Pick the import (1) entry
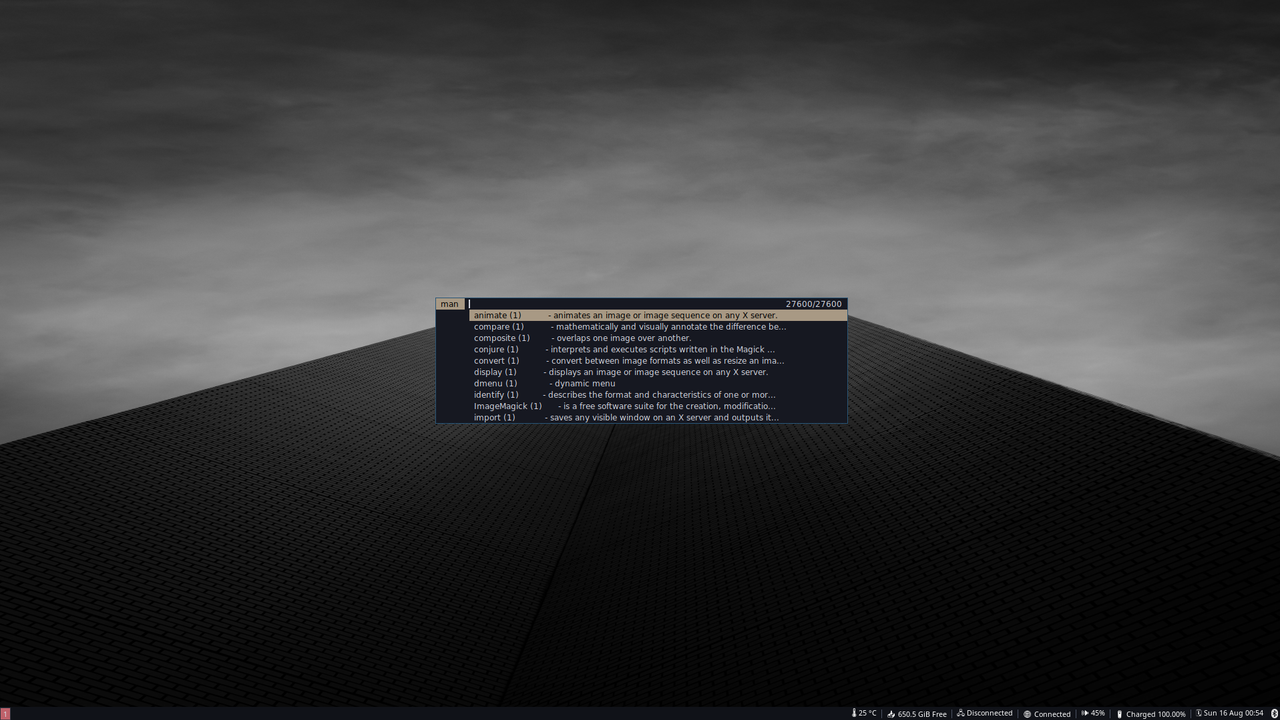1280x720 pixels. click(x=658, y=417)
